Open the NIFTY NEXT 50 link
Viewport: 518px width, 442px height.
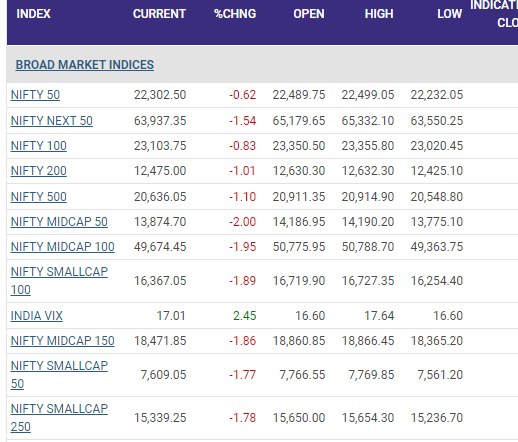[x=52, y=121]
